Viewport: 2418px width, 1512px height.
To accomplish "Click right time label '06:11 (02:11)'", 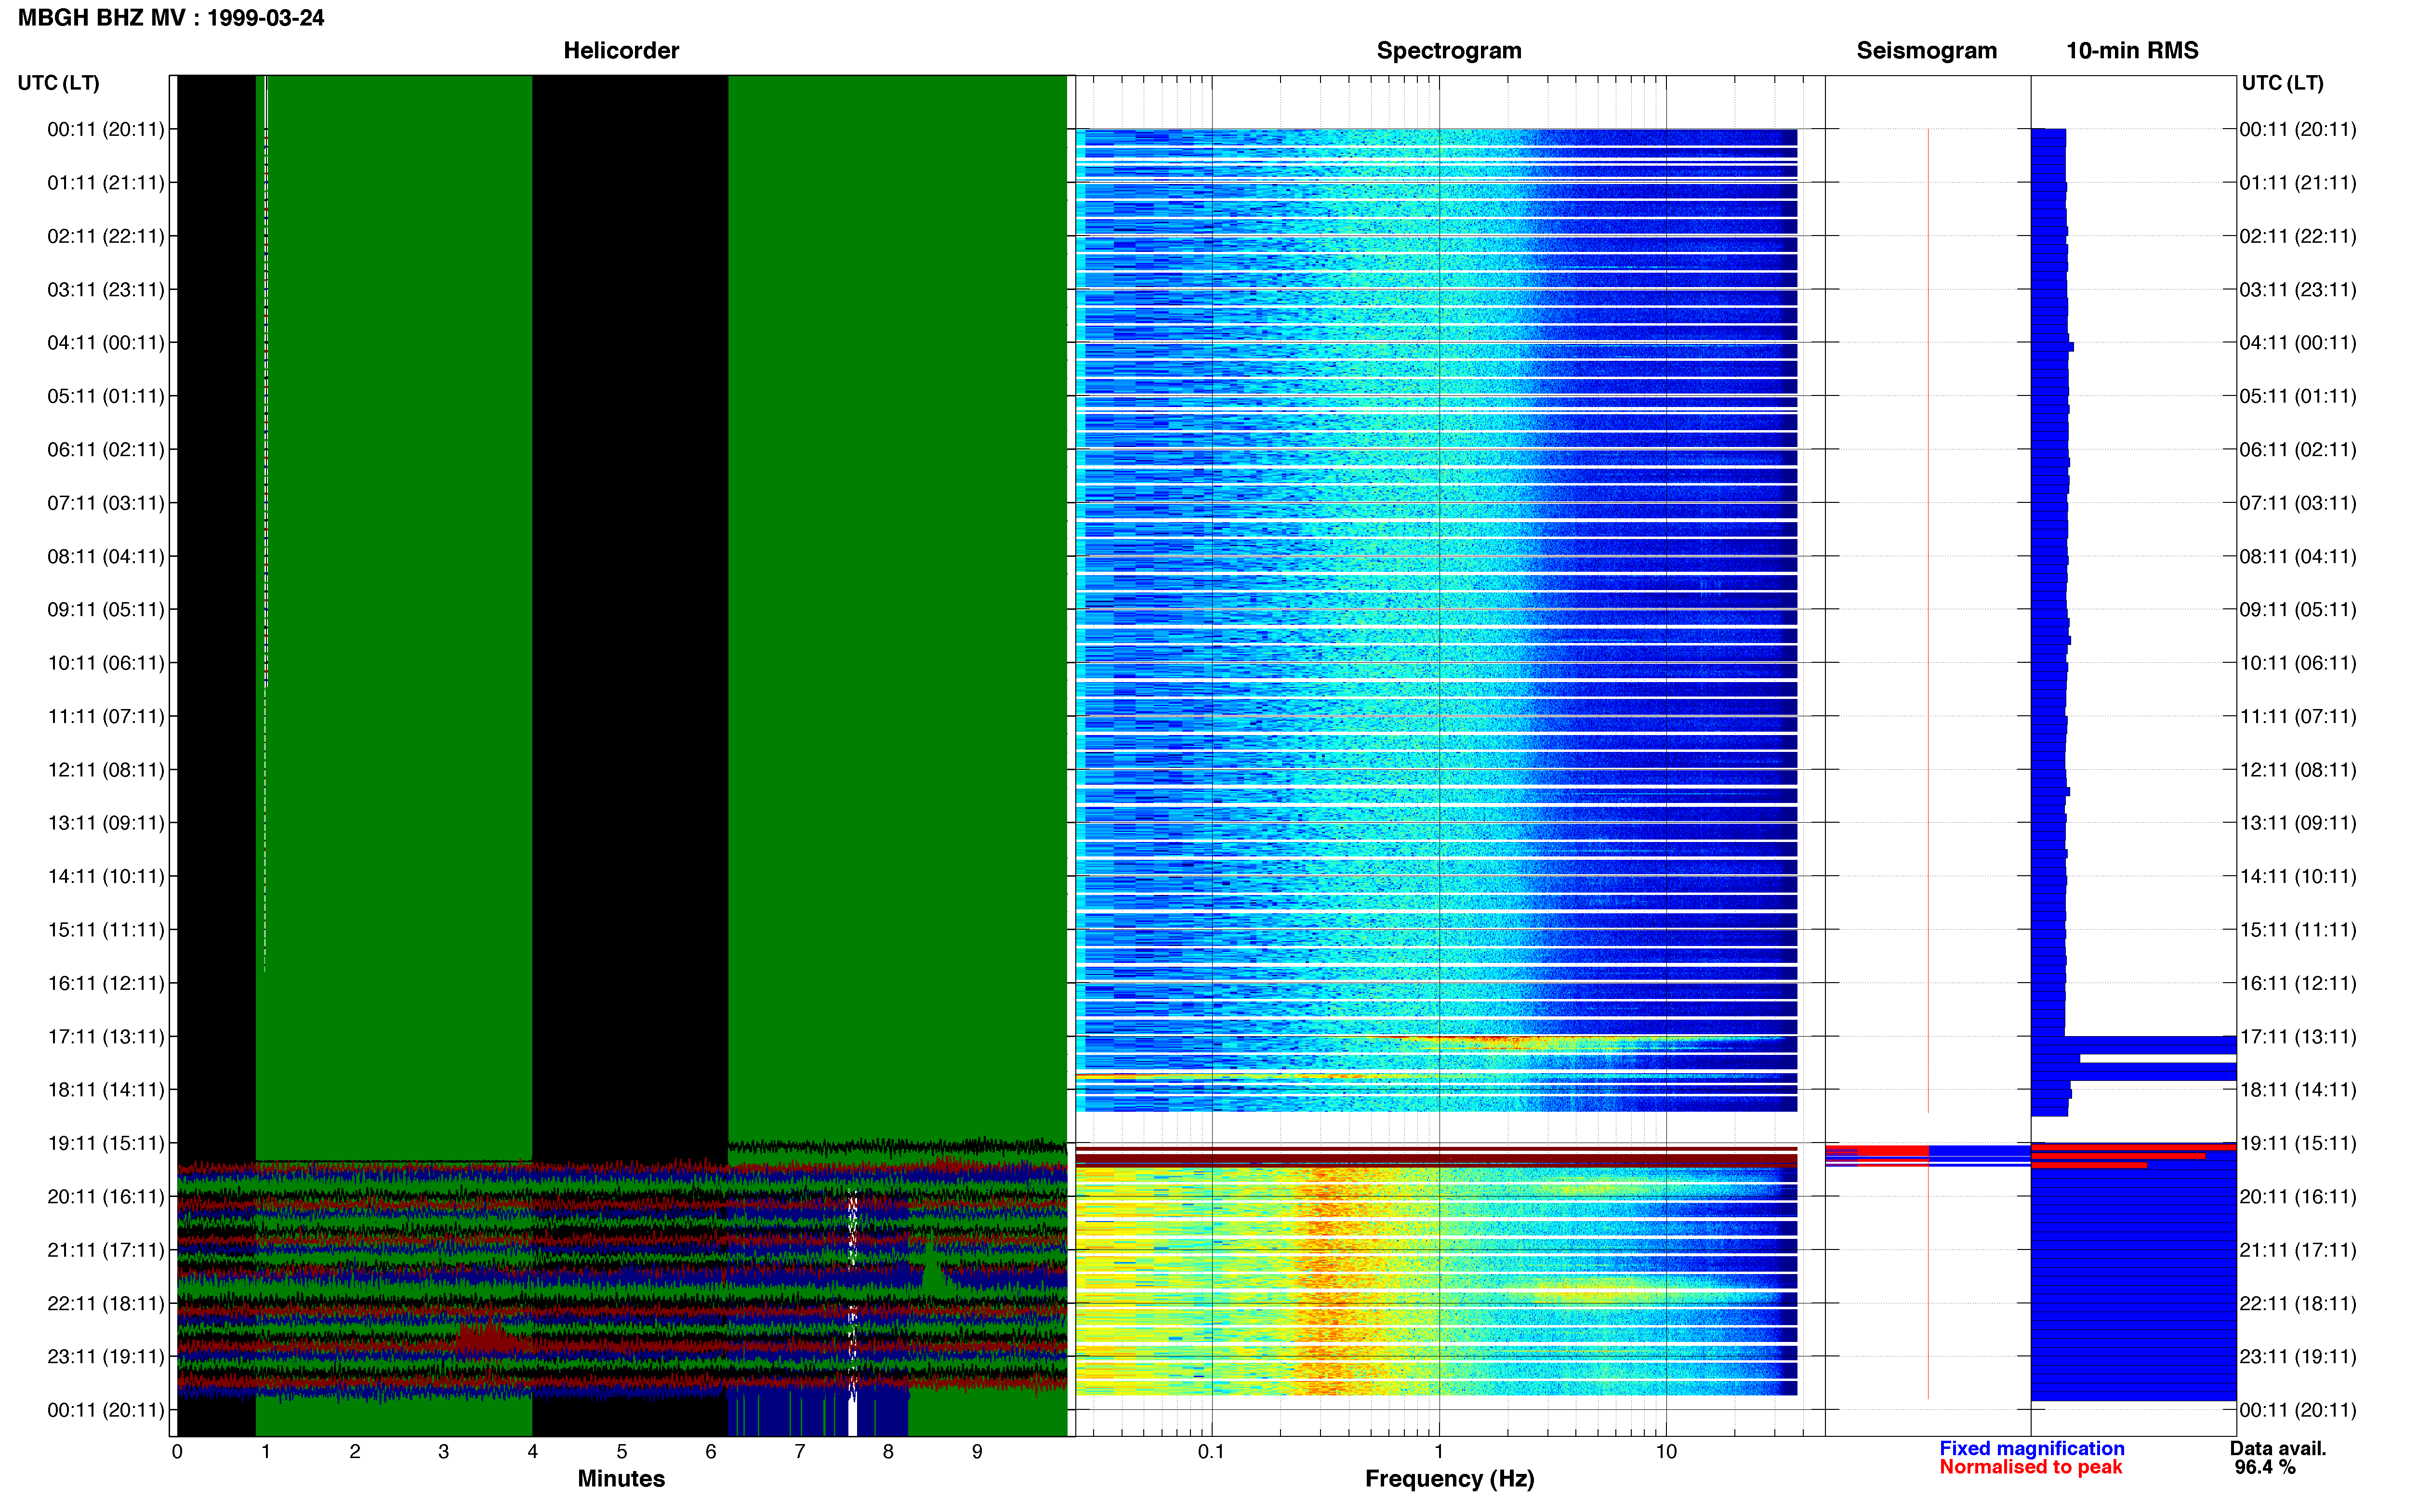I will click(x=2298, y=450).
